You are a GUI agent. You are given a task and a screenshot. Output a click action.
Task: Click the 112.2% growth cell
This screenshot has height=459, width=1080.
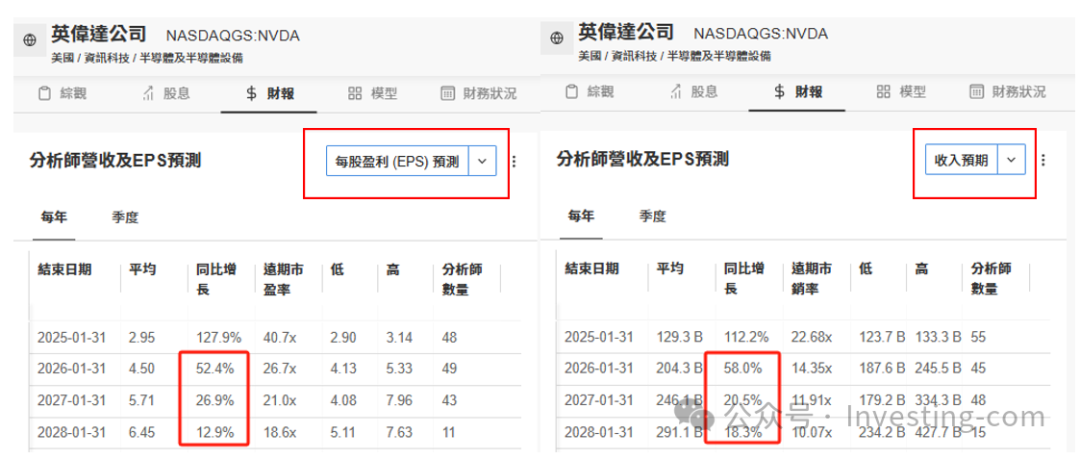[745, 338]
